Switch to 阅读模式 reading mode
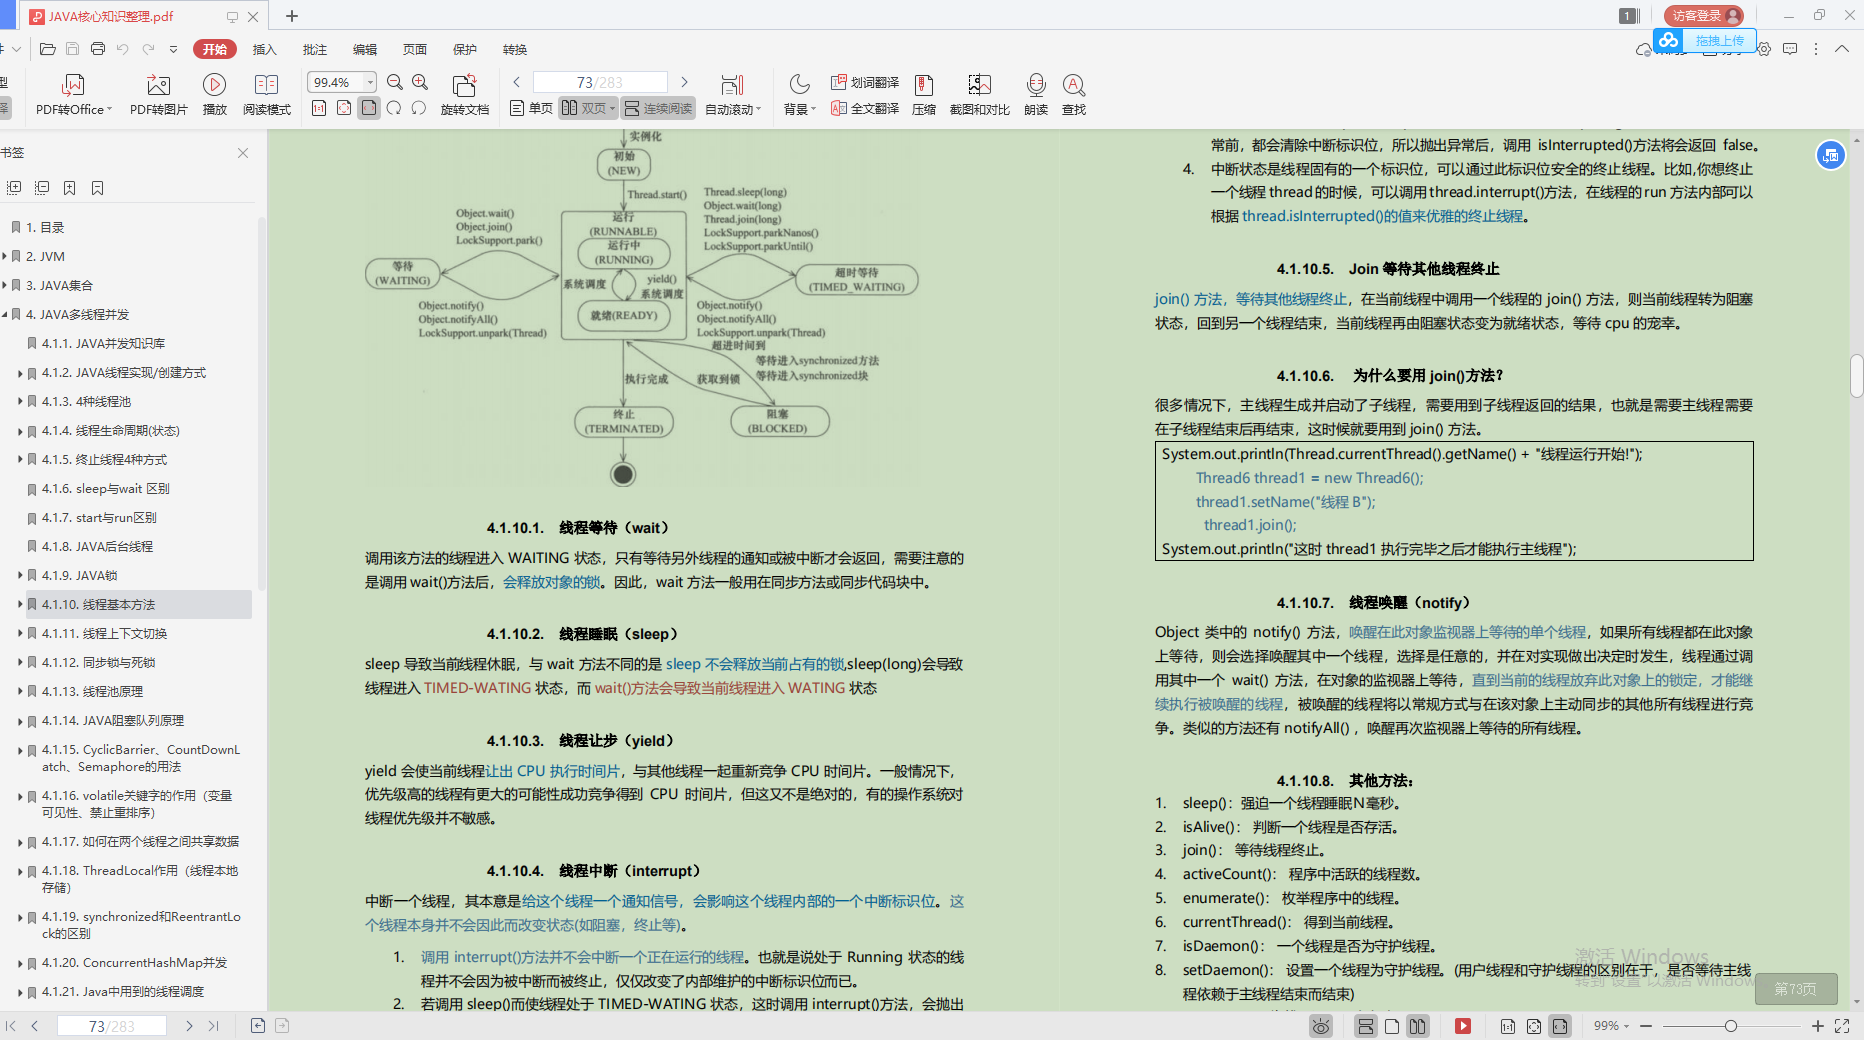 click(x=267, y=95)
